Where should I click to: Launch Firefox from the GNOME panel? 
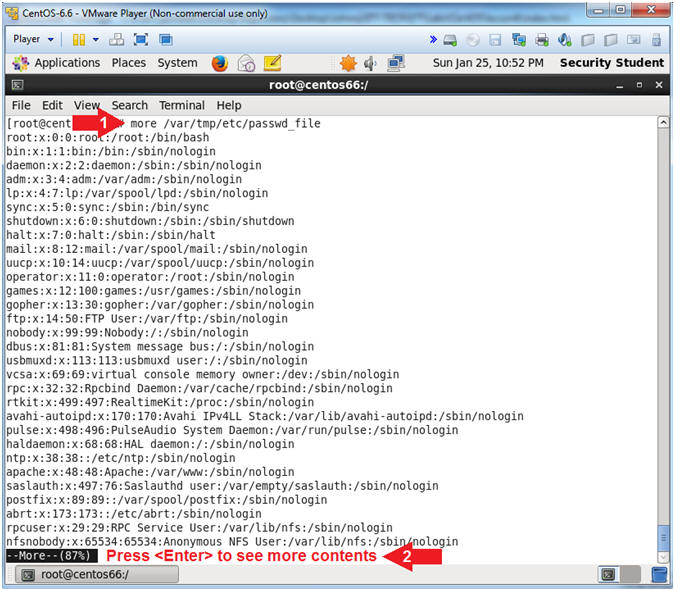click(x=220, y=63)
